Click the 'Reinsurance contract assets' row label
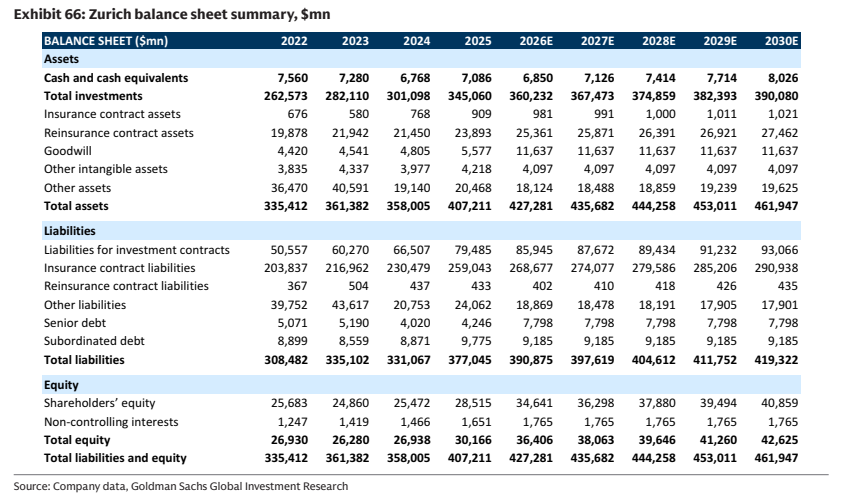Viewport: 843px width, 500px height. pos(119,133)
